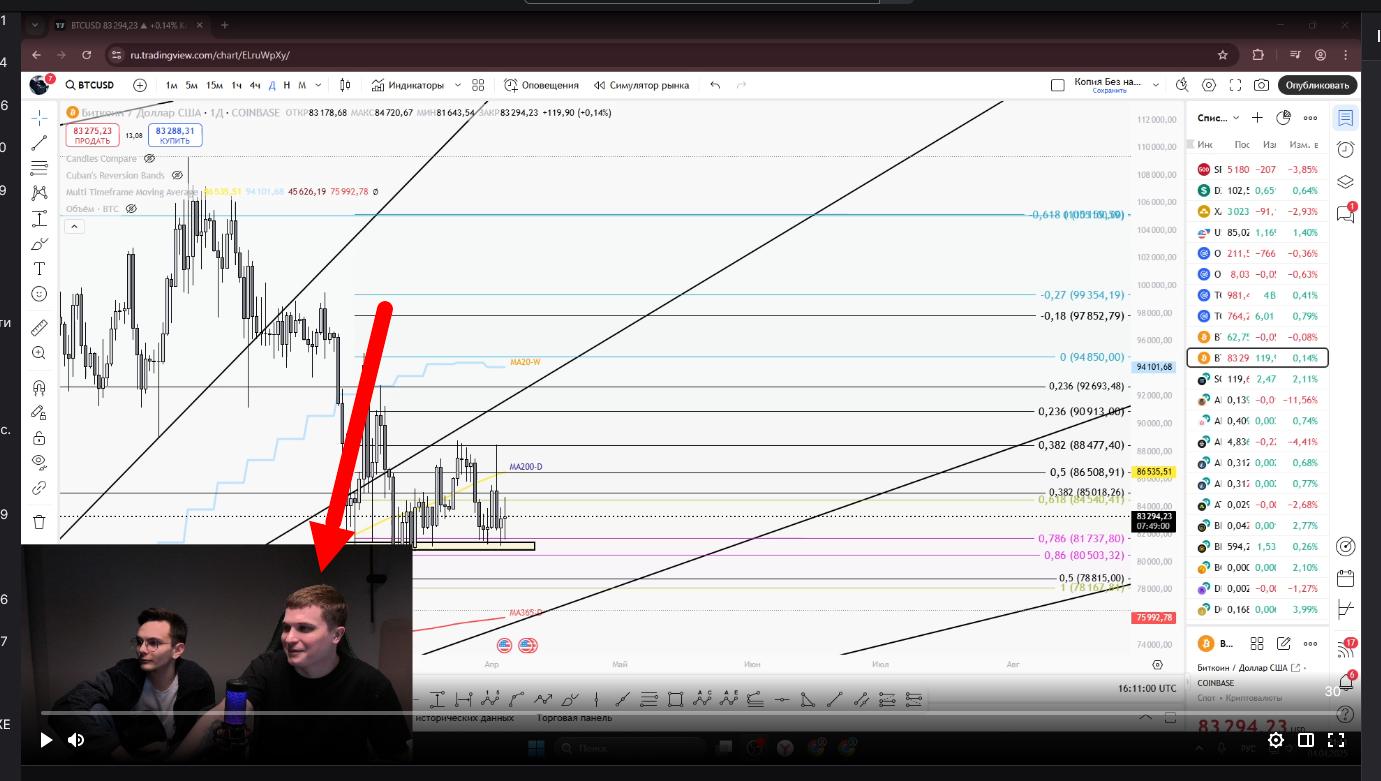
Task: Mute the video volume
Action: [x=76, y=740]
